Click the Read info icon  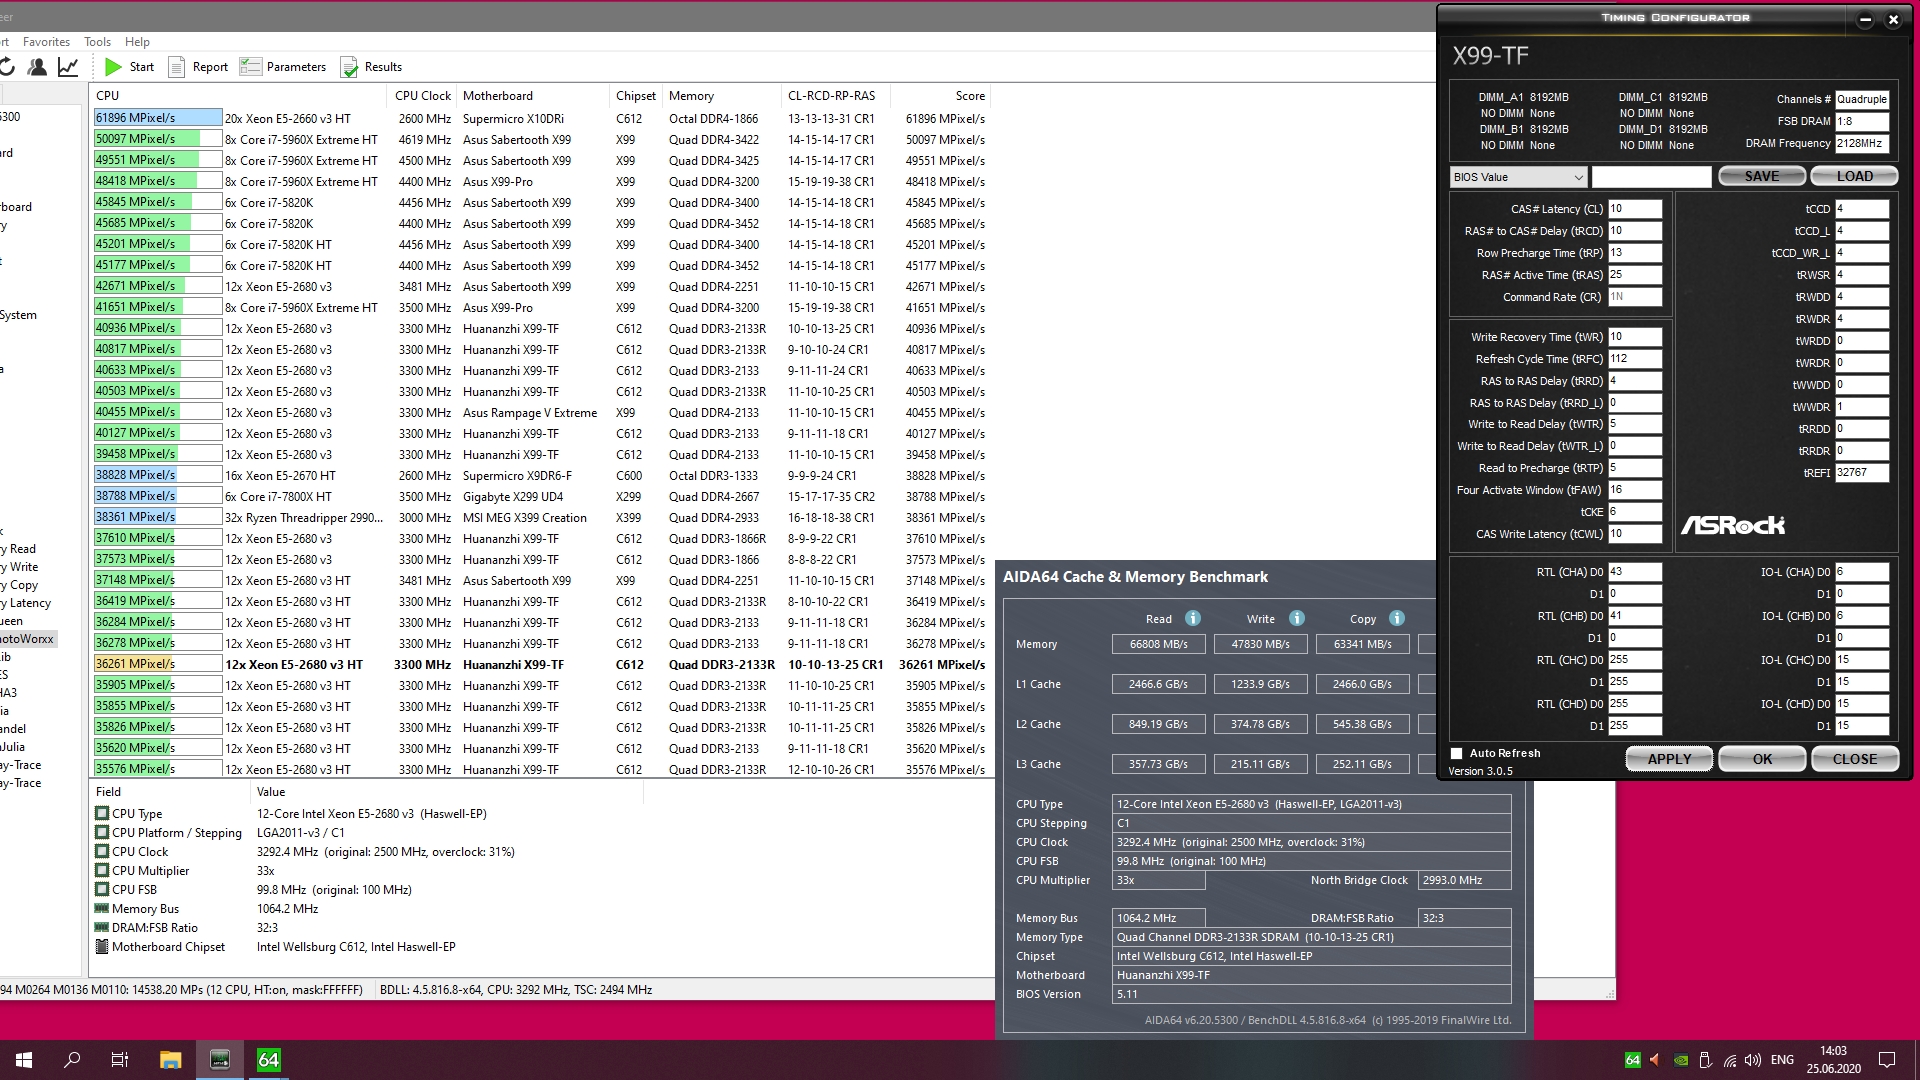(1193, 618)
